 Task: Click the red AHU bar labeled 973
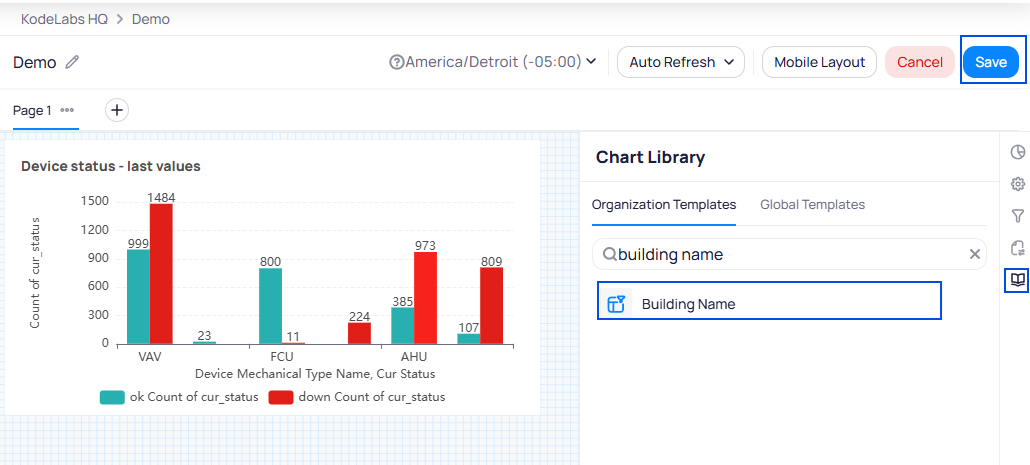(425, 298)
